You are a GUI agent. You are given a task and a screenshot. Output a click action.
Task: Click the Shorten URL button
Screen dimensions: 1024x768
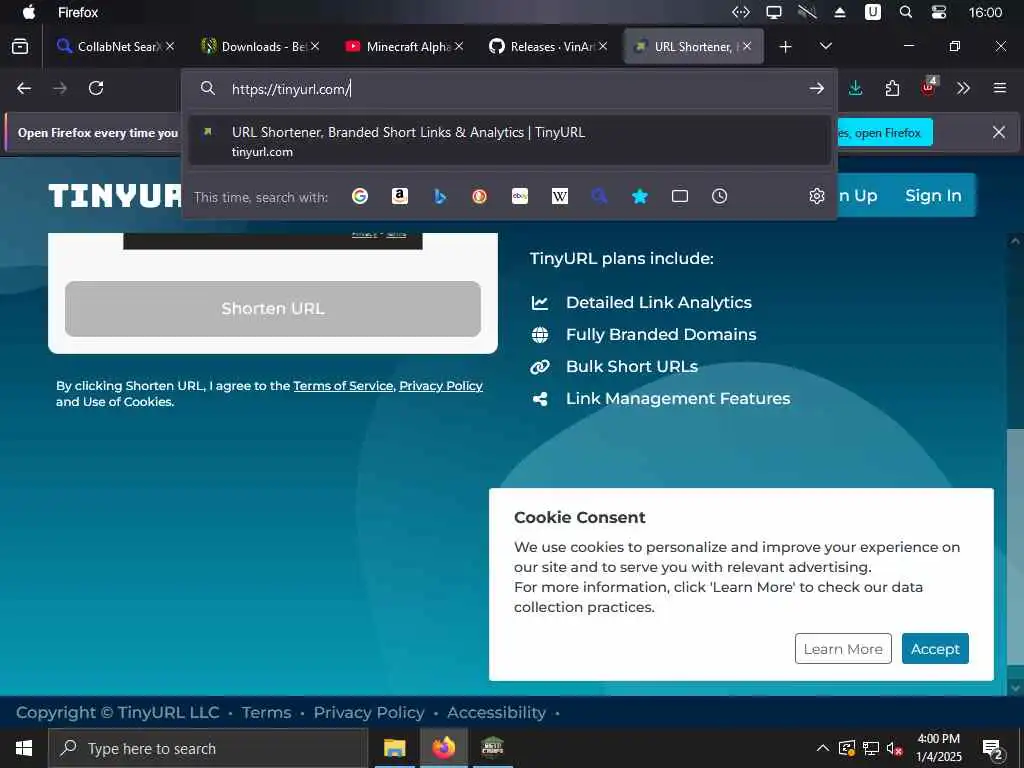pos(273,309)
